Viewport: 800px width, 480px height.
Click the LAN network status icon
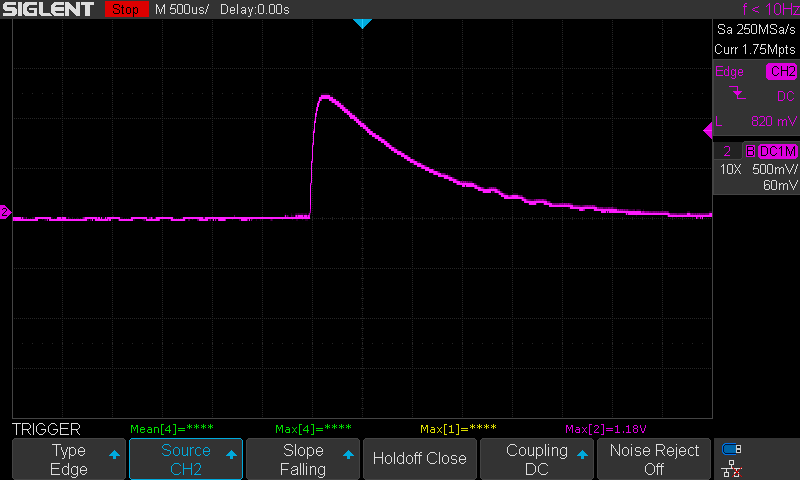(732, 468)
